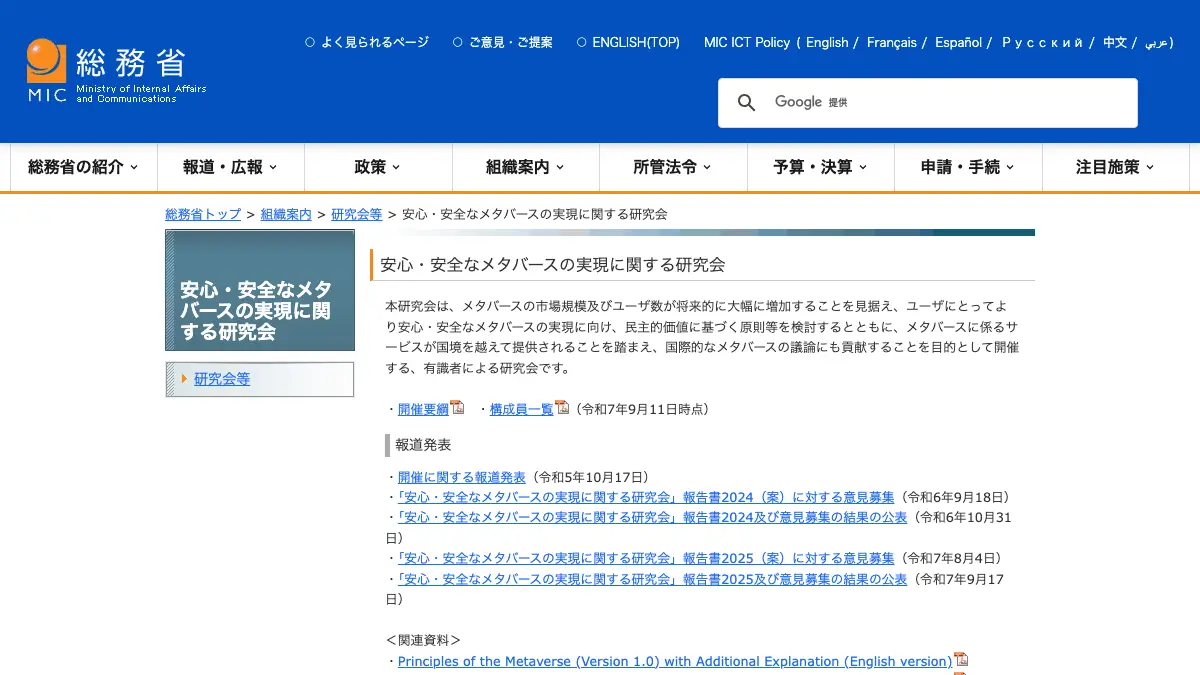Open MIC ICT Policy English link

[x=827, y=42]
